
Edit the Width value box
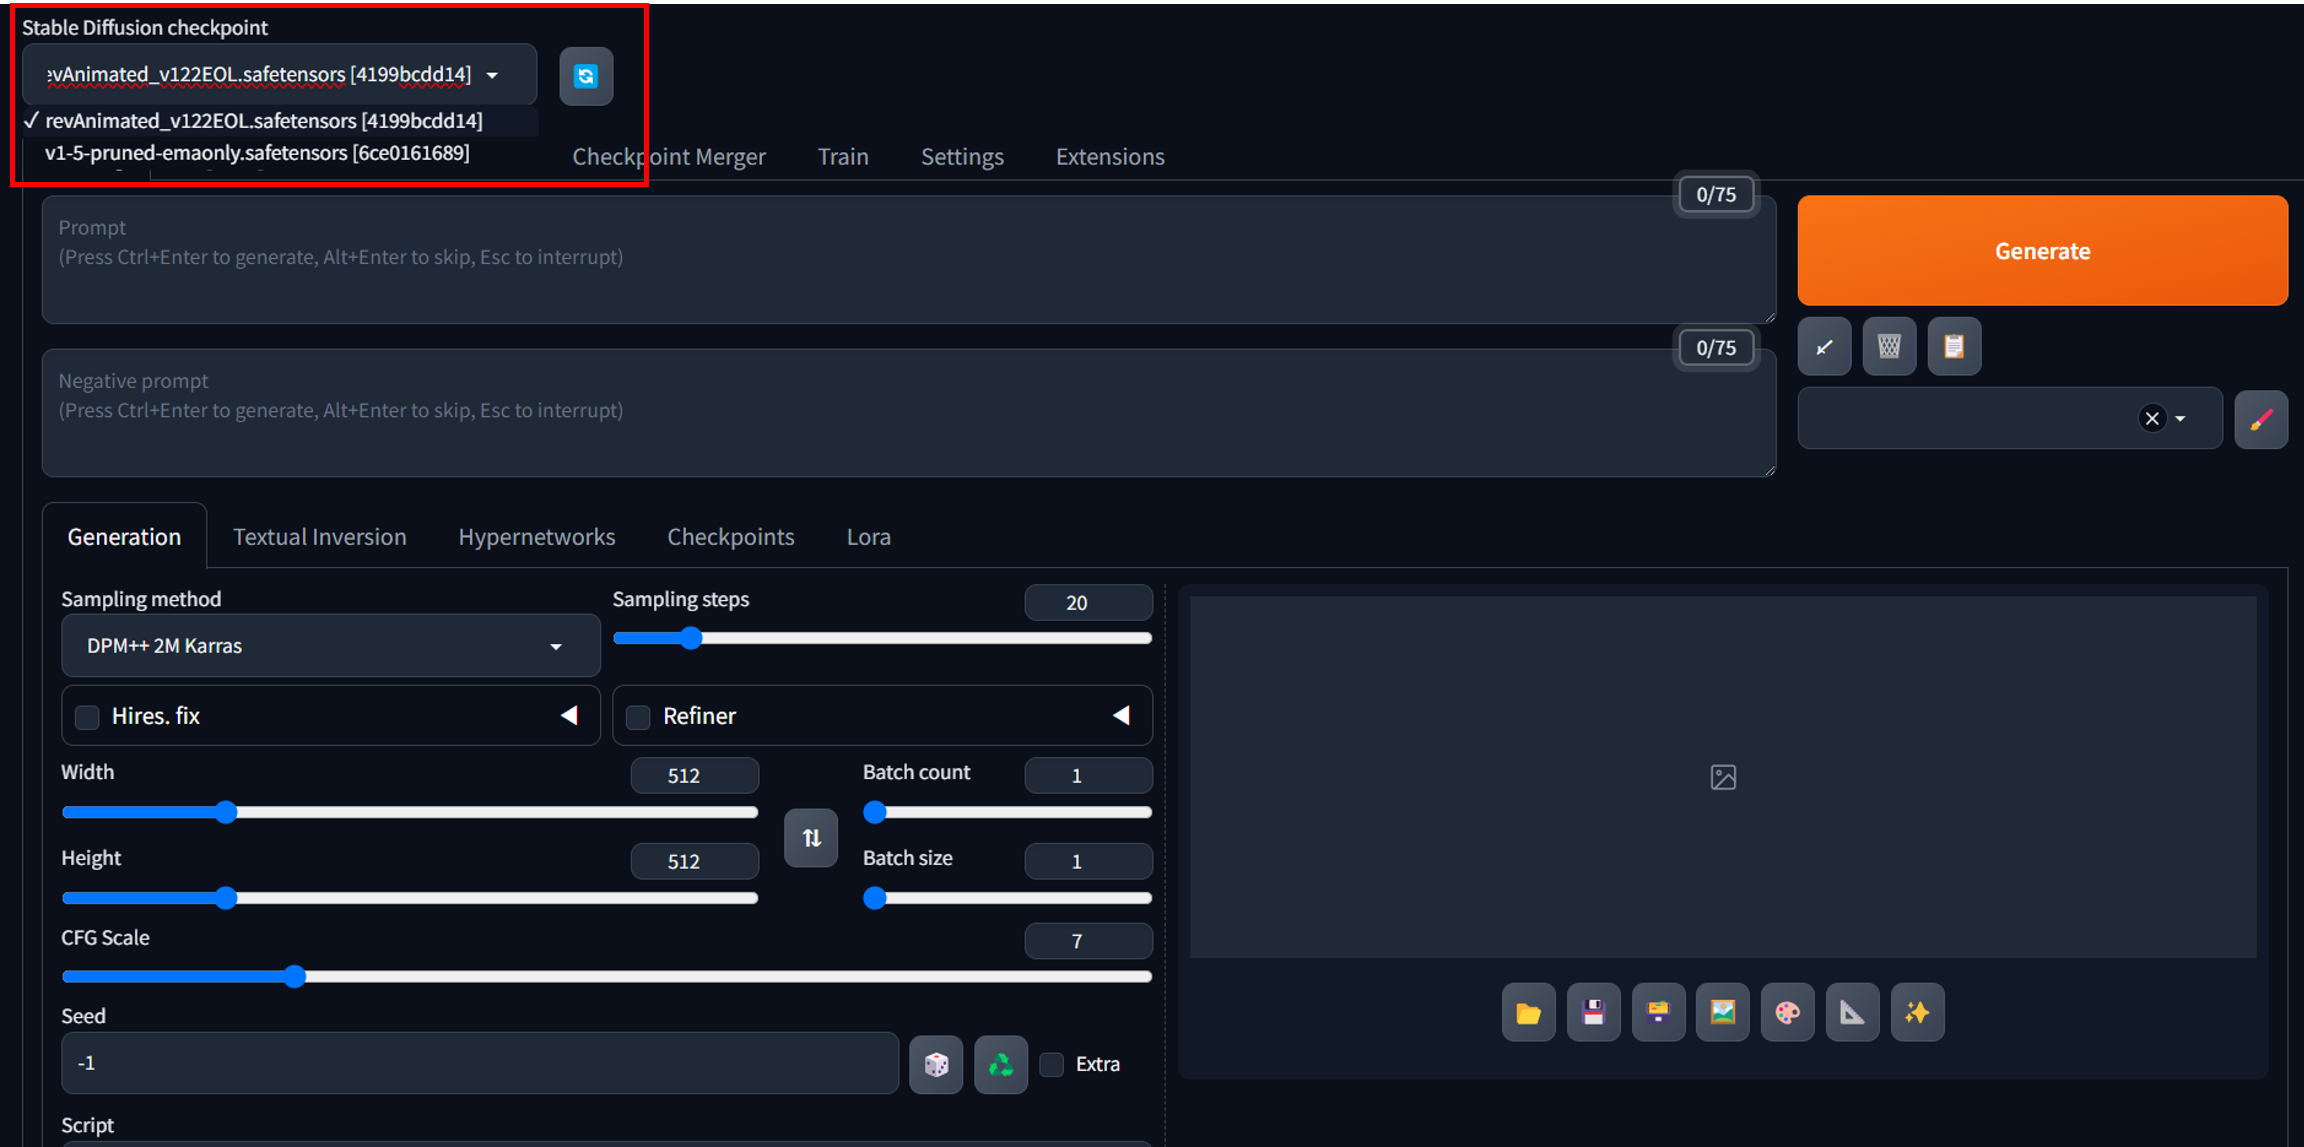pos(695,776)
